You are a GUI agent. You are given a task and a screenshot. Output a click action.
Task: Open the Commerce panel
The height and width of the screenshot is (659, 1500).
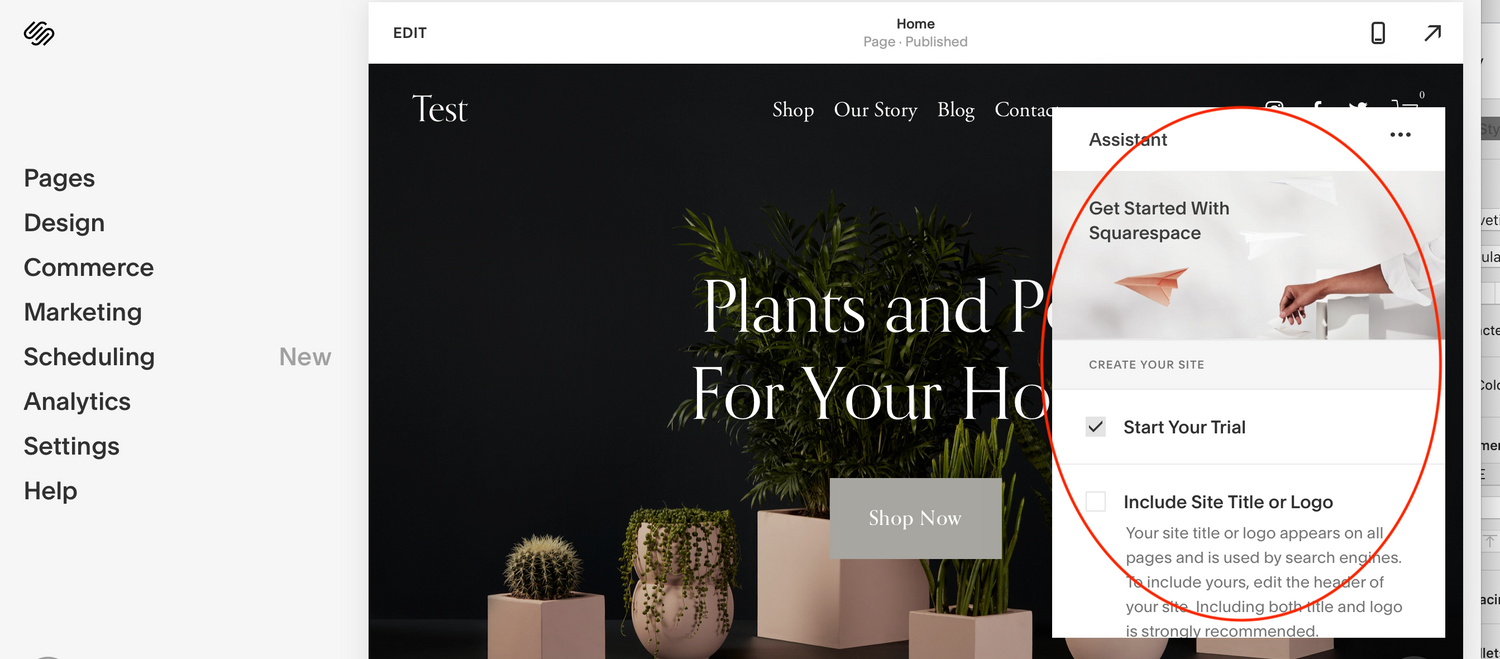click(89, 268)
